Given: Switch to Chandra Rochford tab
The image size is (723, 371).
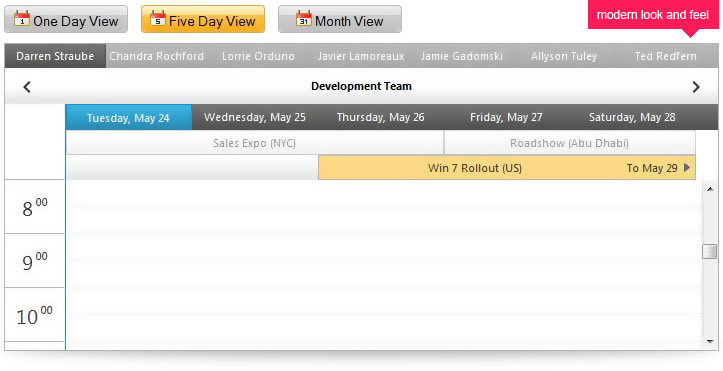Looking at the screenshot, I should (x=157, y=56).
